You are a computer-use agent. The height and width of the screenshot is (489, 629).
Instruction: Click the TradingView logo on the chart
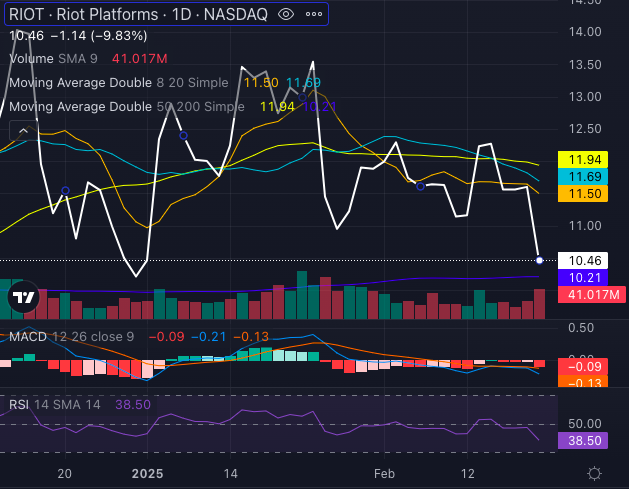23,297
